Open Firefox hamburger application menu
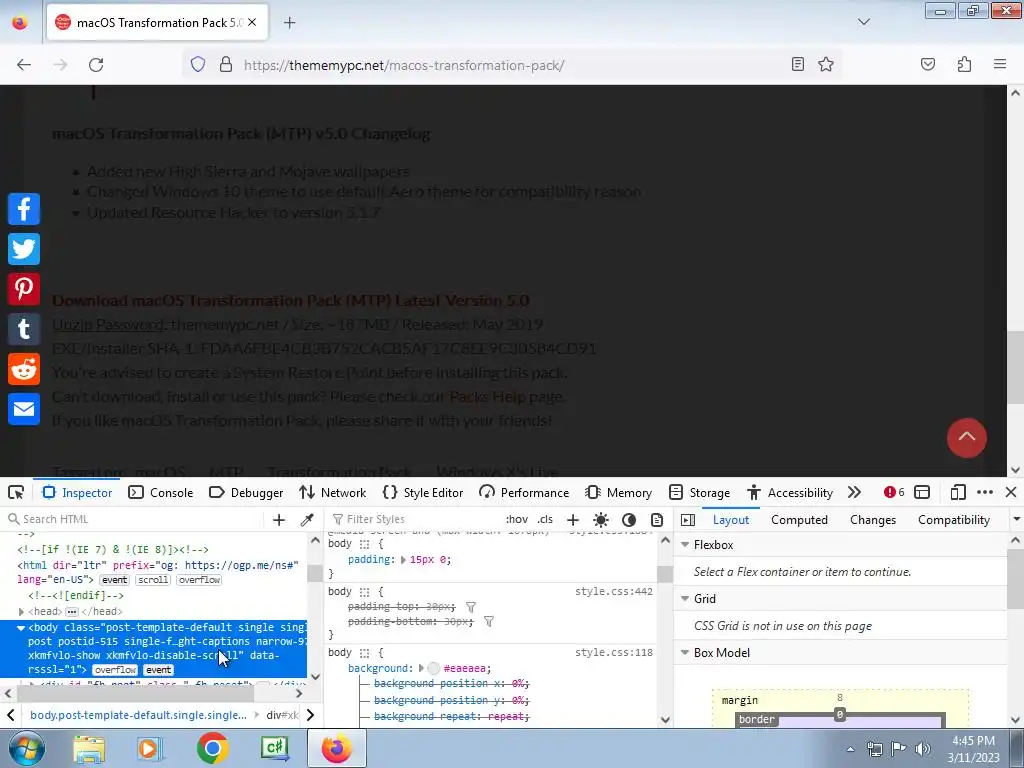1024x768 pixels. pyautogui.click(x=1000, y=65)
